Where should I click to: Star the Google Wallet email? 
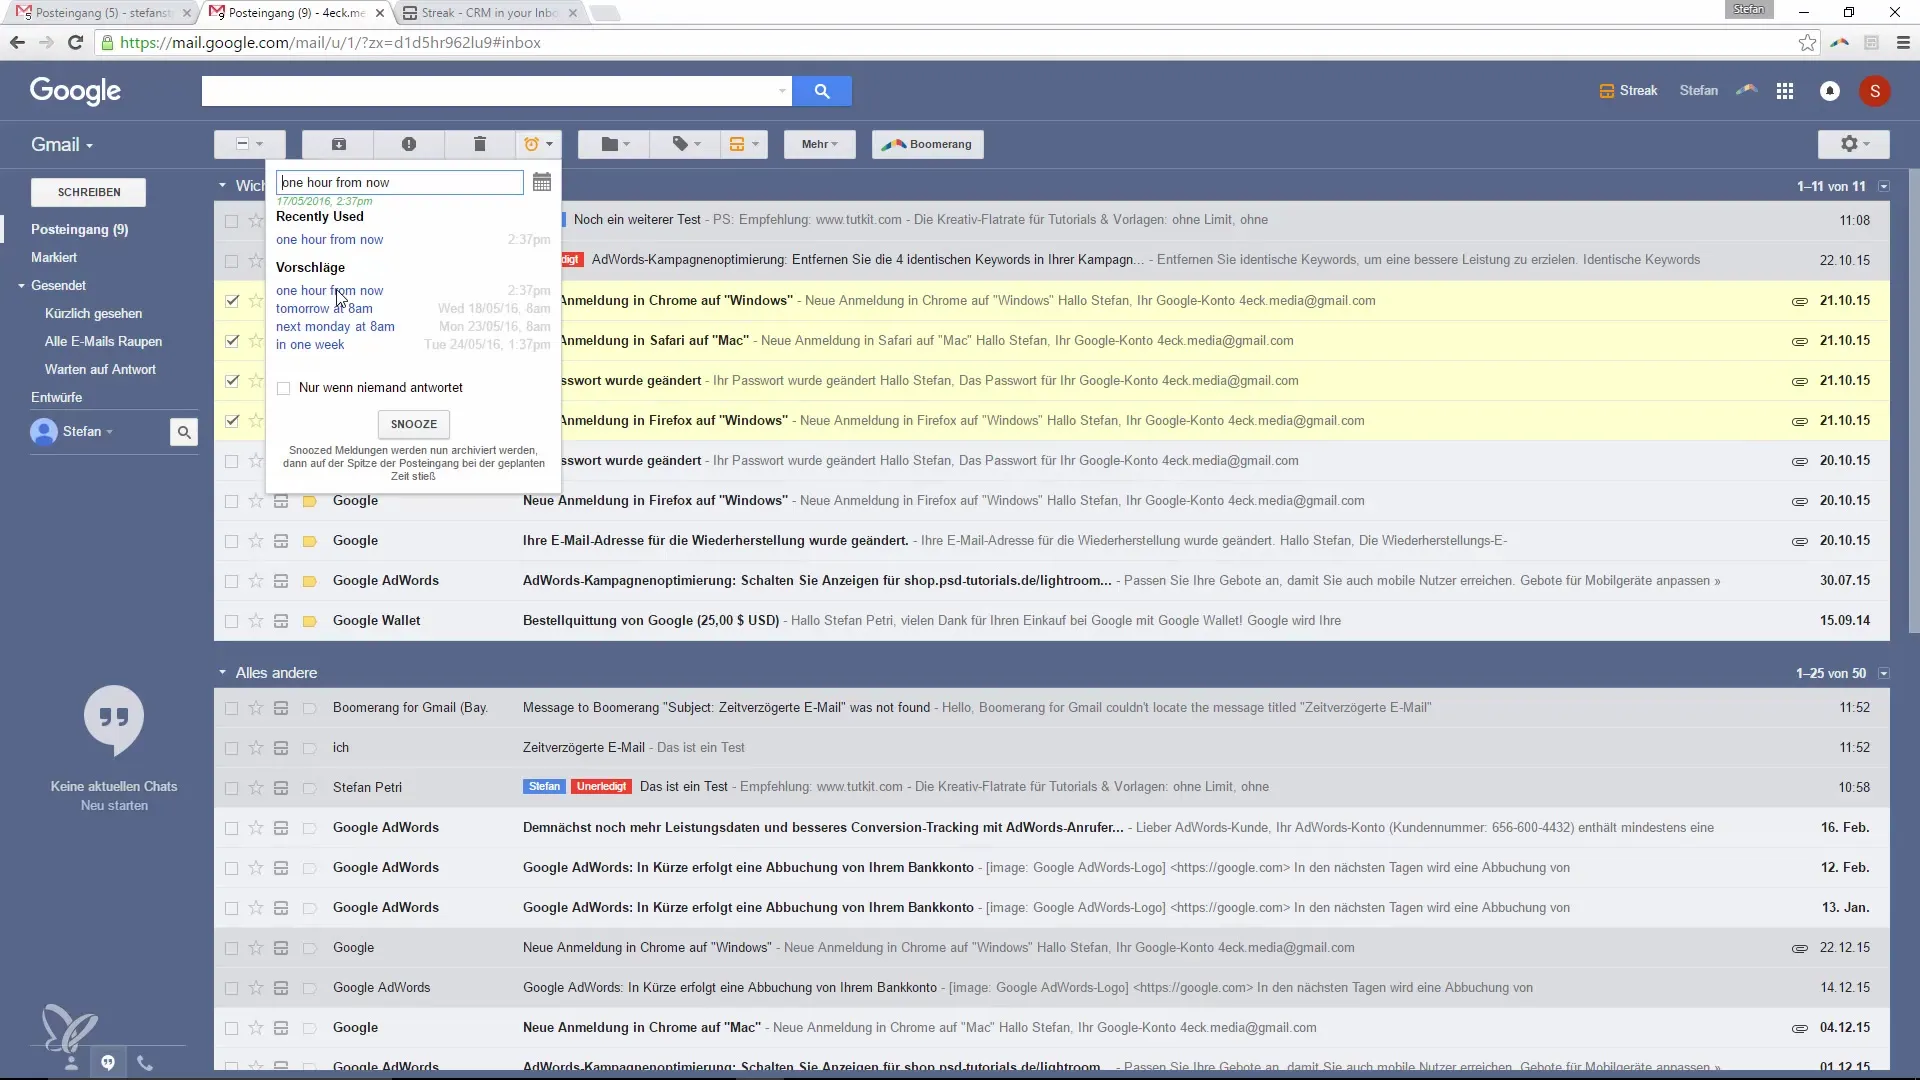256,621
